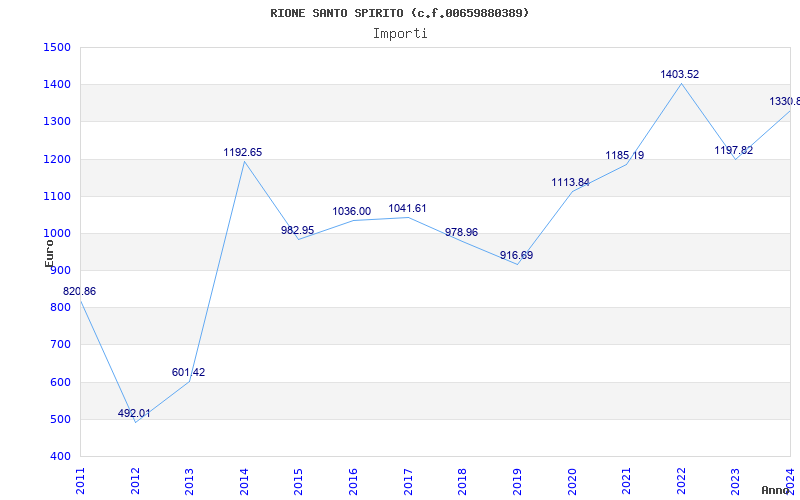This screenshot has height=500, width=800.
Task: Click the 2014 x-axis year label
Action: pos(244,481)
